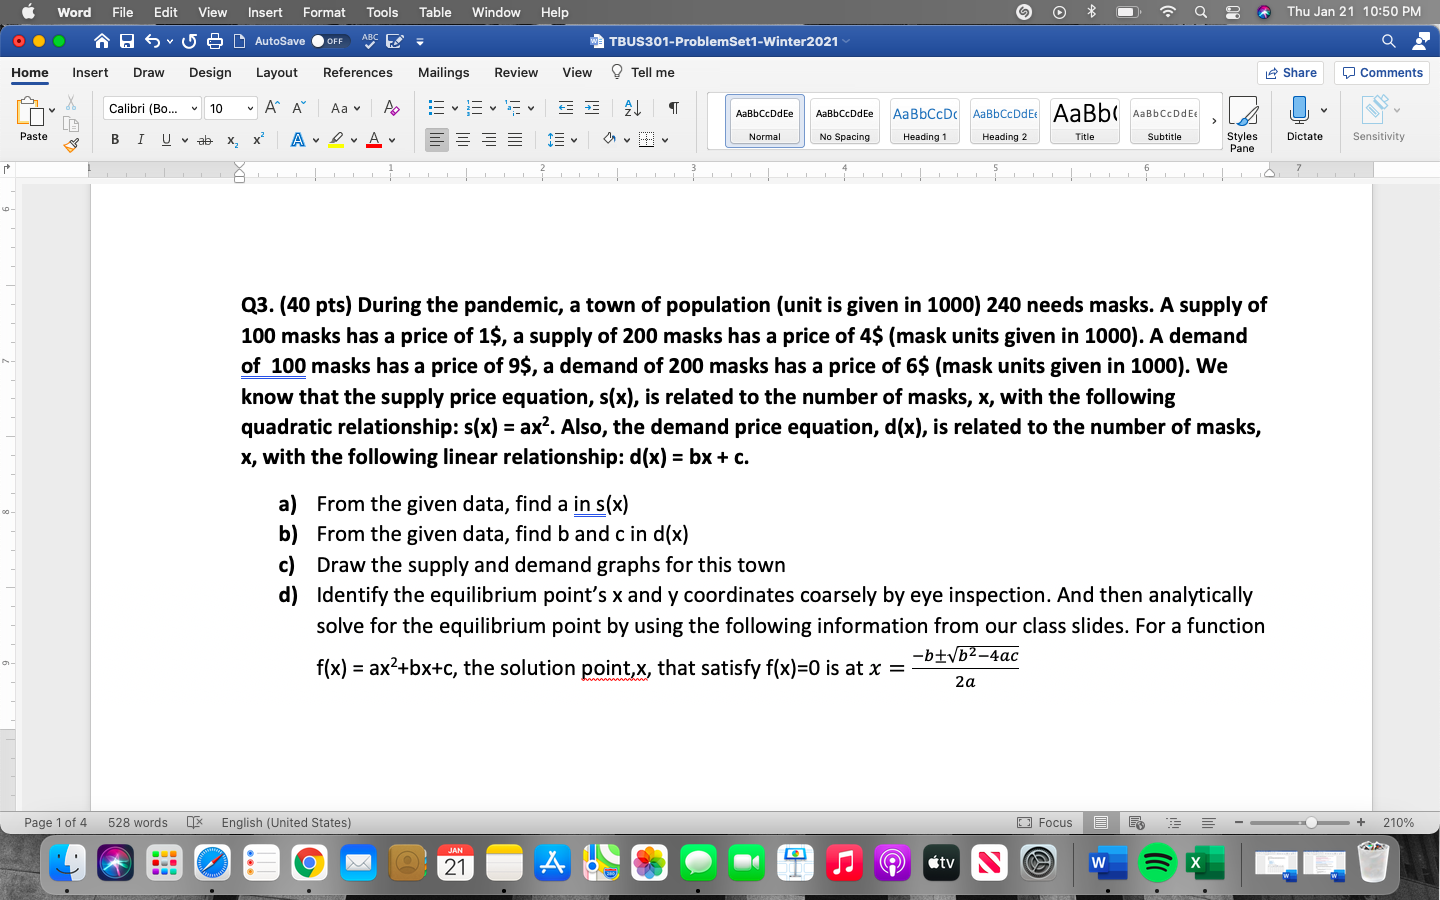The width and height of the screenshot is (1440, 900).
Task: Apply the Heading 1 style
Action: click(x=925, y=121)
